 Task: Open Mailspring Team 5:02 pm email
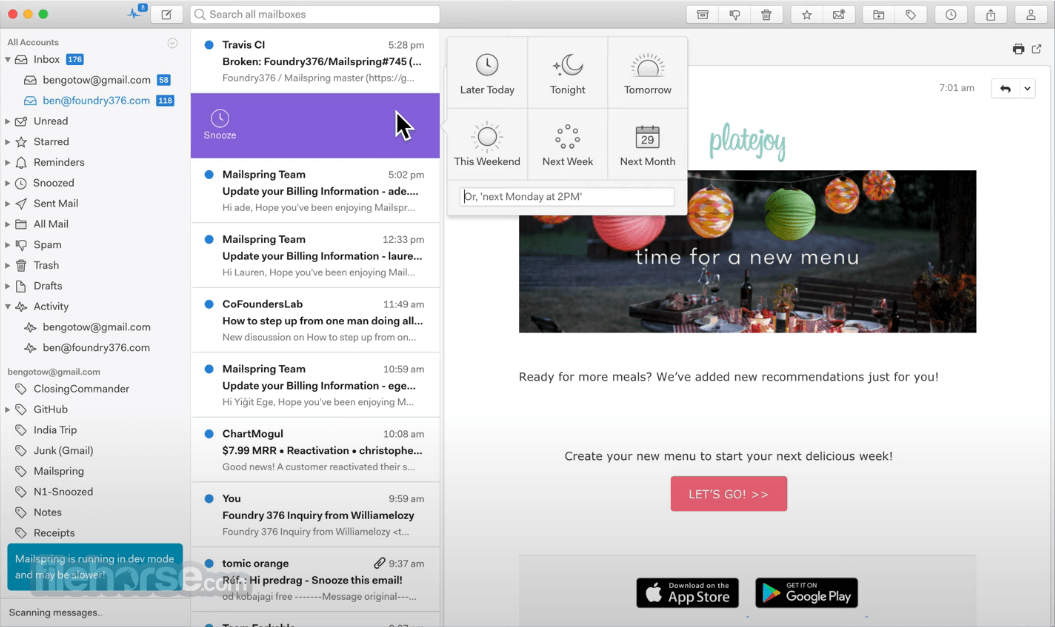click(315, 190)
